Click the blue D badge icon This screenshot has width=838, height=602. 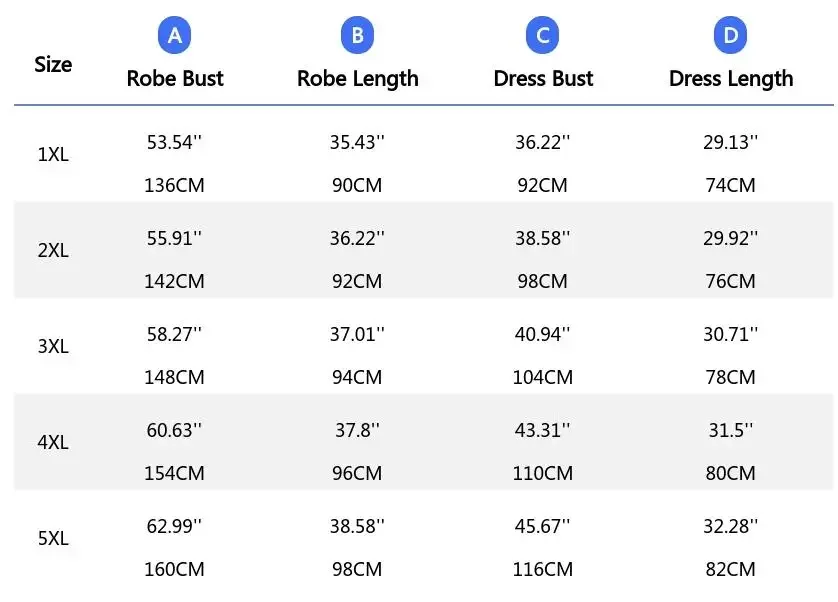(x=730, y=37)
